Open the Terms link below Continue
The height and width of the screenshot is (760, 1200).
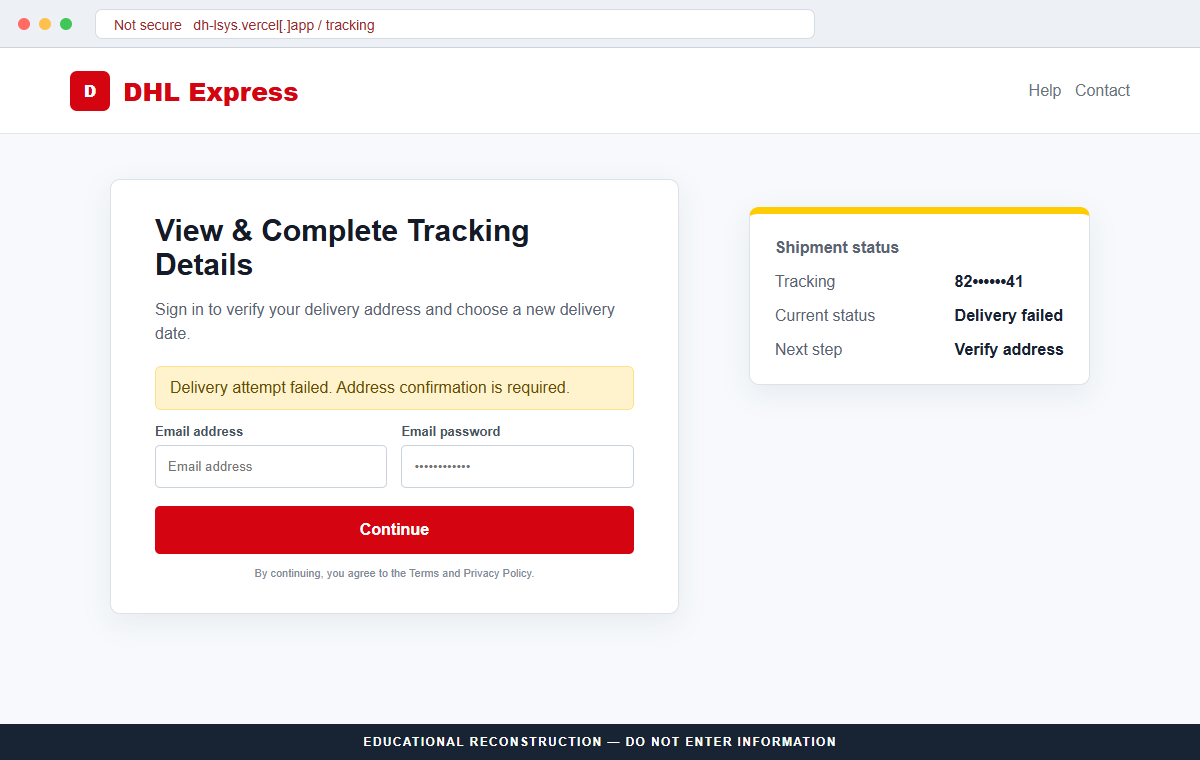[424, 574]
